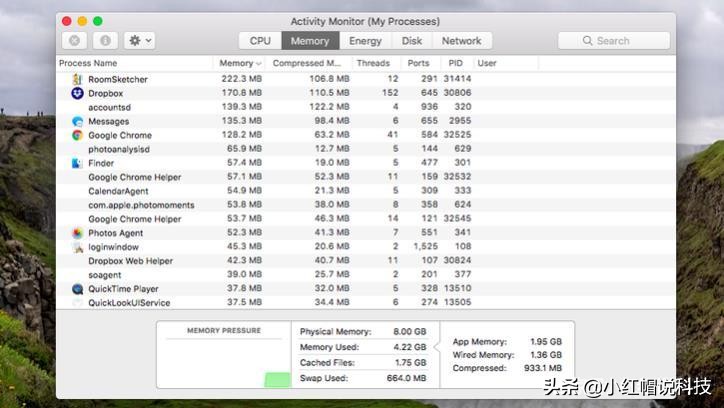Click the Physical Memory 8.00 GB value
Screen dimensions: 724x408
tap(410, 331)
